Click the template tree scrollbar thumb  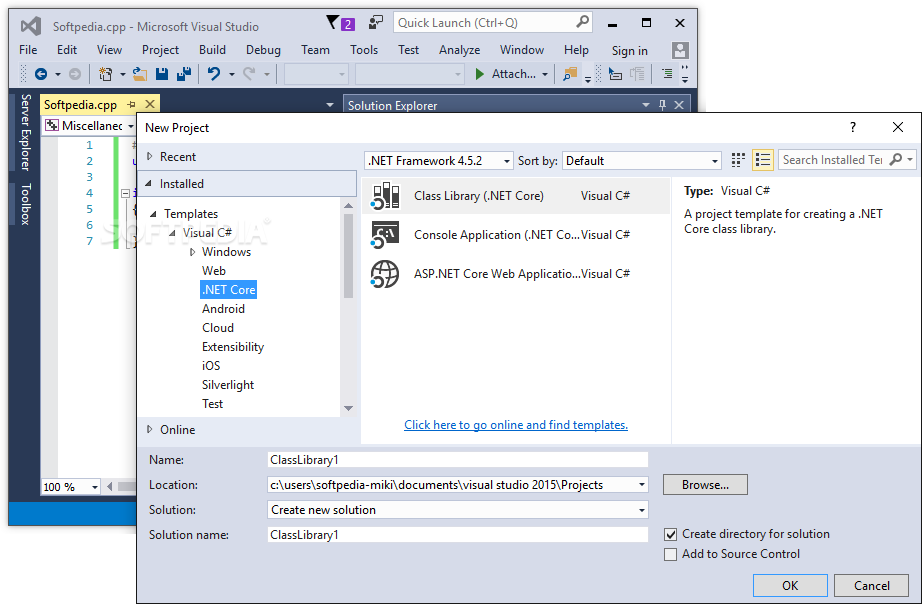point(348,256)
